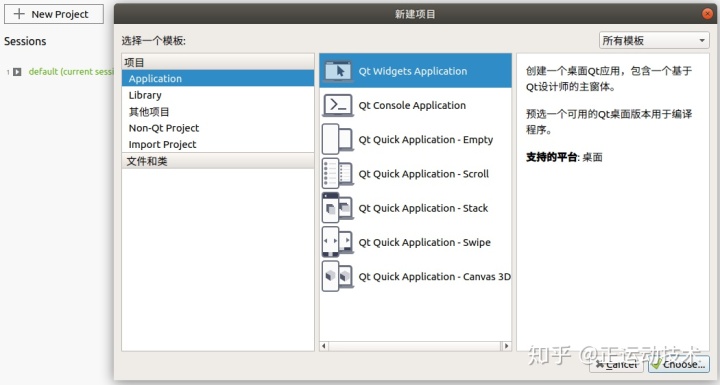Screen dimensions: 720x385
Task: Open the 所有模板 template filter dropdown
Action: [x=653, y=40]
